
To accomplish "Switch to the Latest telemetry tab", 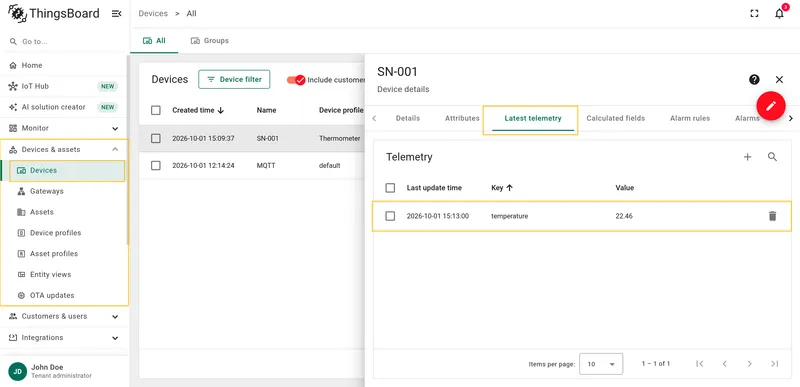I will pyautogui.click(x=533, y=118).
